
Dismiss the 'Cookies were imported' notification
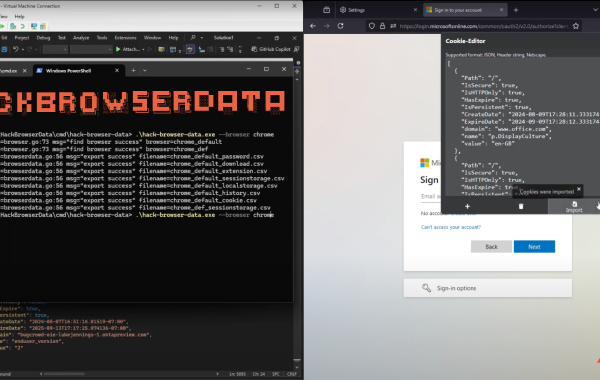579,189
